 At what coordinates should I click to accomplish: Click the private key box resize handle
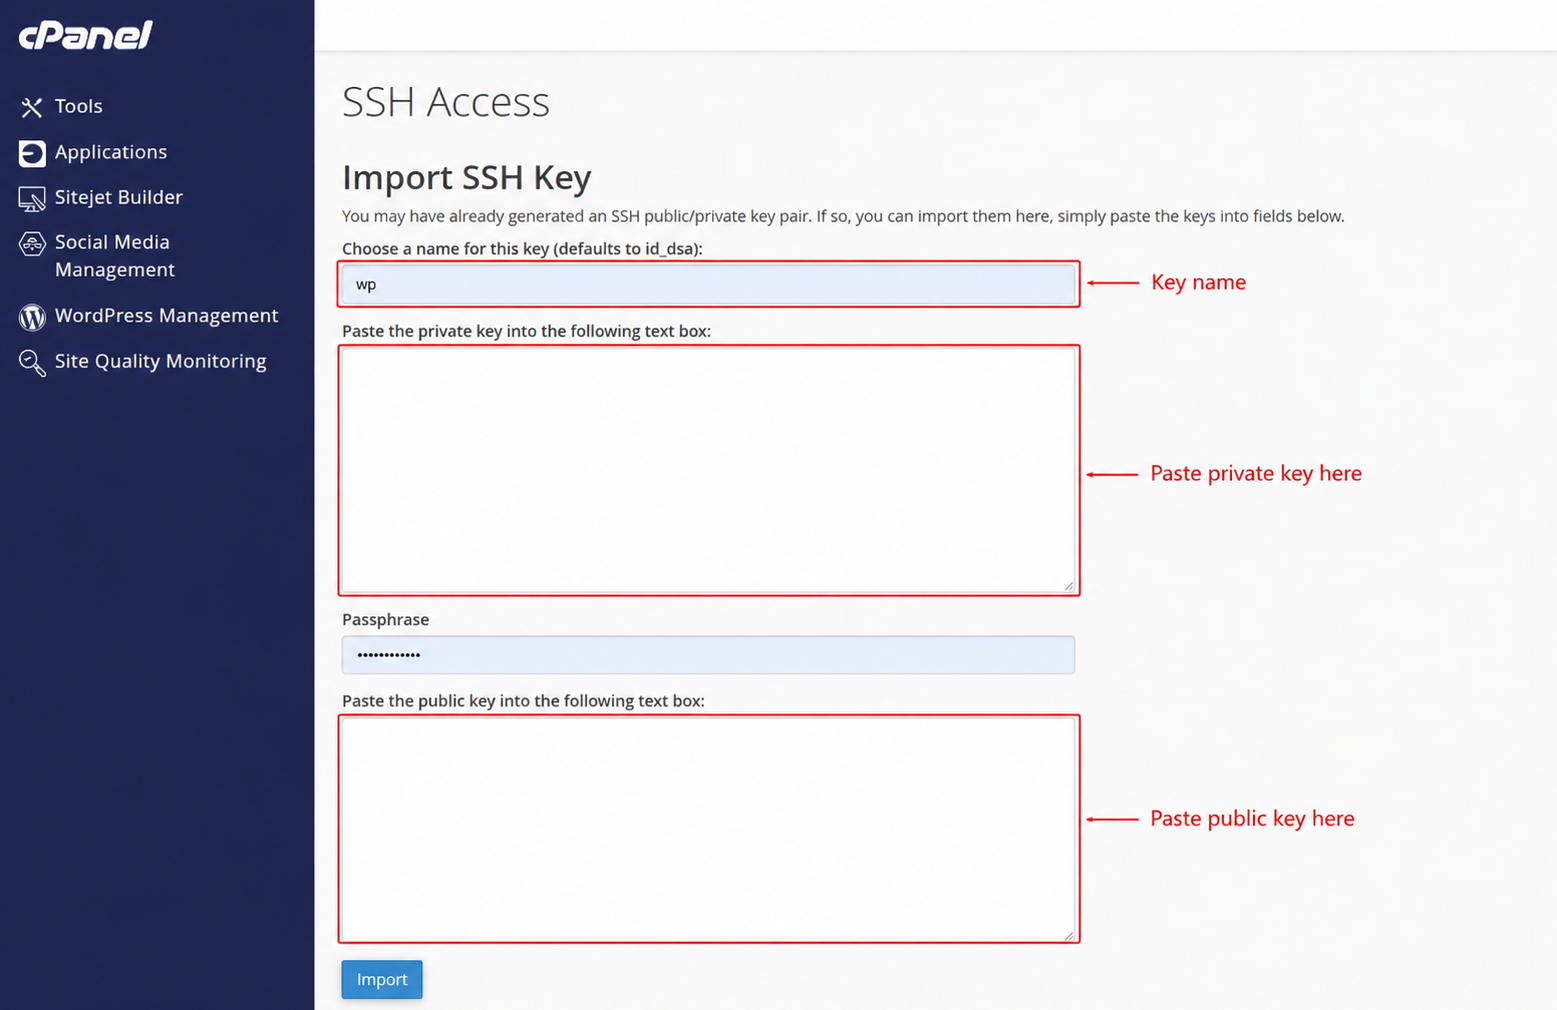pos(1069,586)
